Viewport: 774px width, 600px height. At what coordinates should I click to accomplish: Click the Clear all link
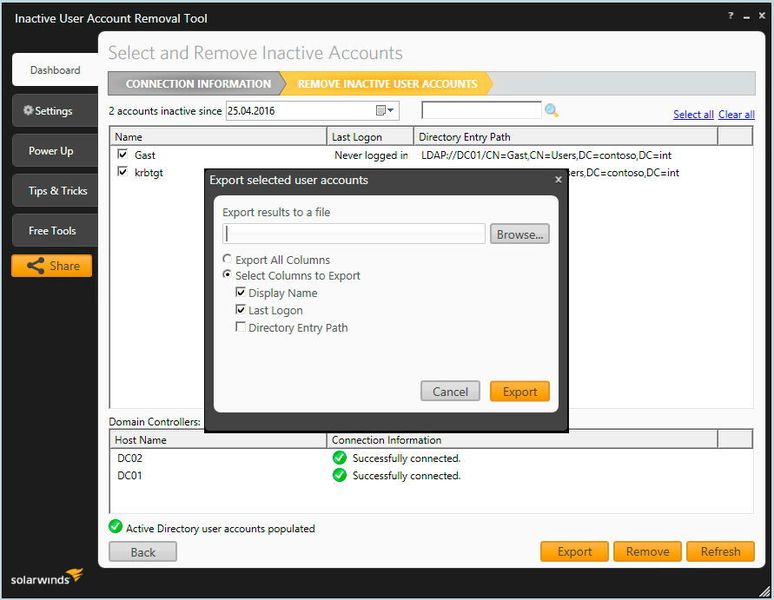point(736,114)
